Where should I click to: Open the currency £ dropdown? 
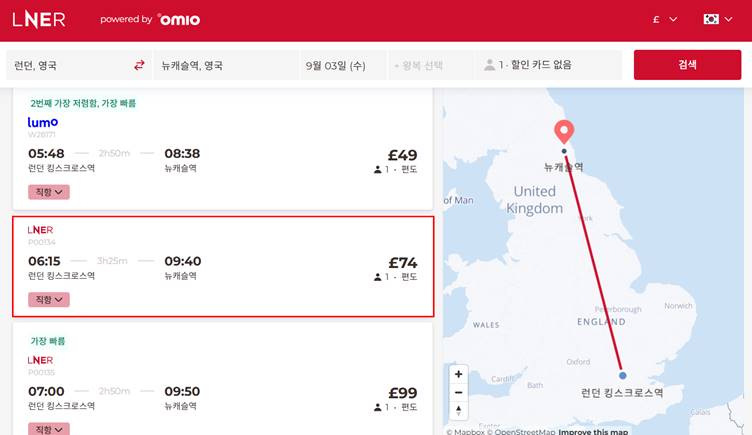click(x=665, y=20)
